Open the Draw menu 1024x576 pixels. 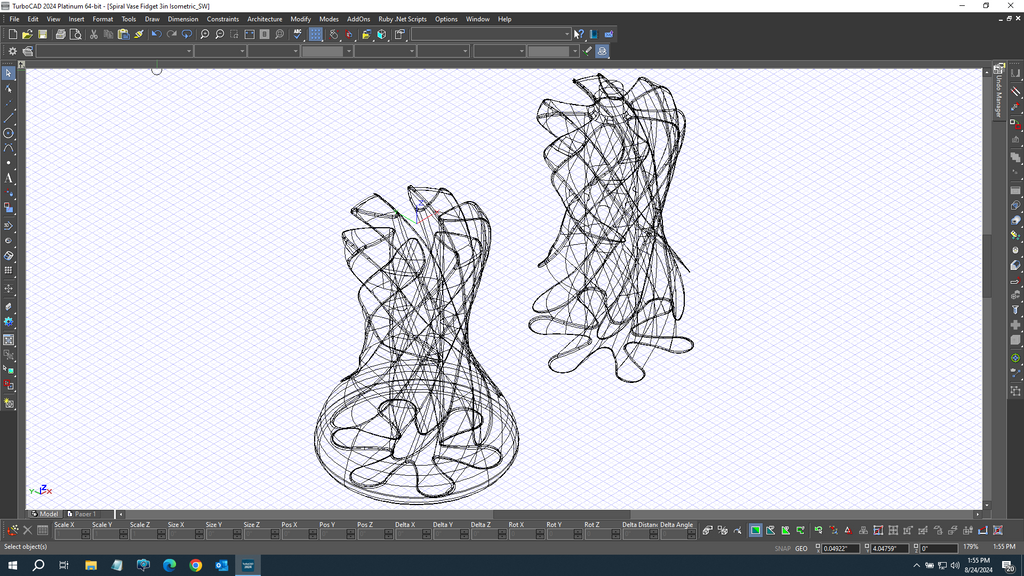pyautogui.click(x=152, y=19)
